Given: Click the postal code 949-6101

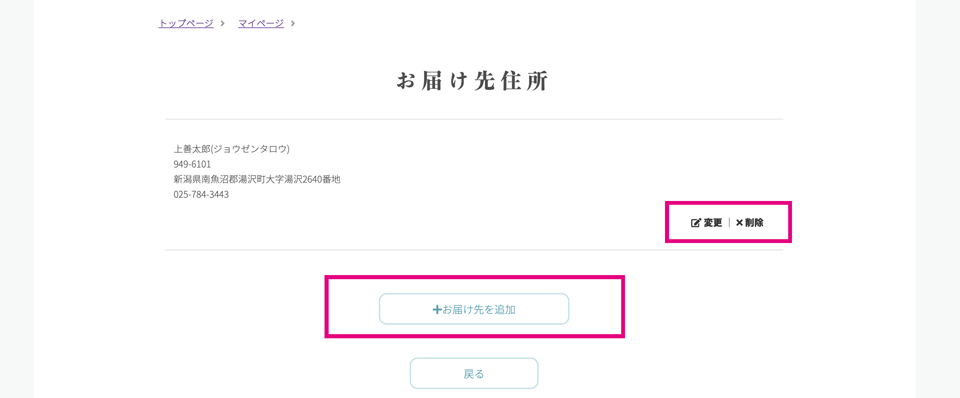Looking at the screenshot, I should tap(192, 164).
